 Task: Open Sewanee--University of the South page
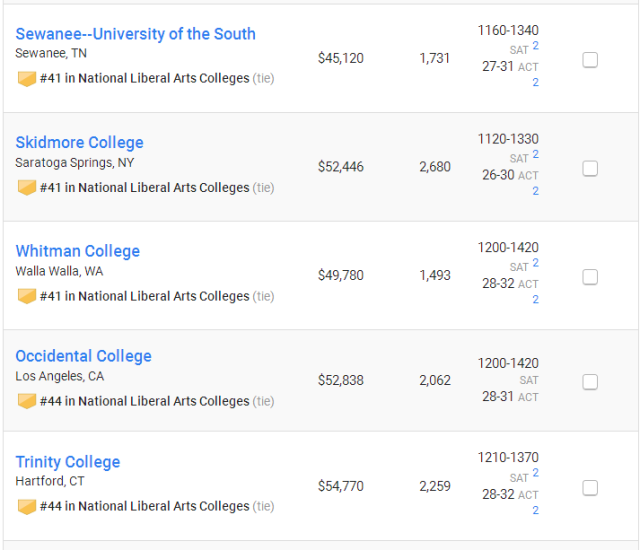(x=136, y=34)
